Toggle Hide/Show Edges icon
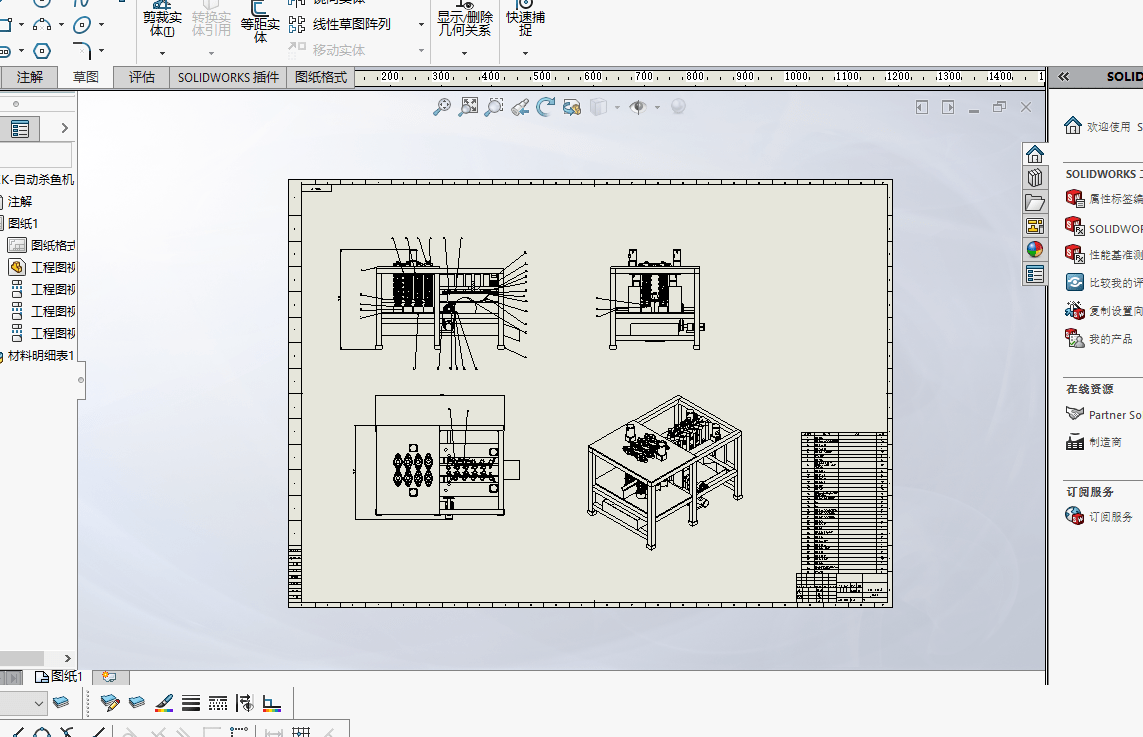The image size is (1143, 737). click(245, 703)
